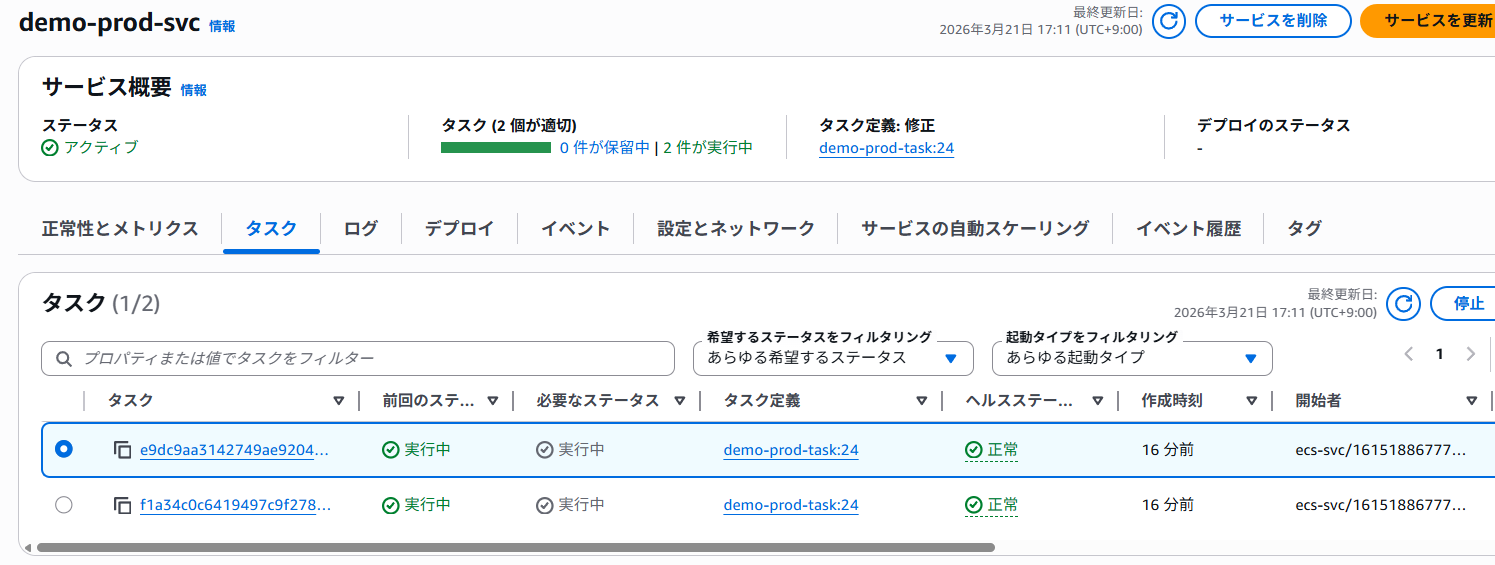The image size is (1495, 565).
Task: Open demo-prod-task:24 link in サービス概要
Action: (886, 149)
